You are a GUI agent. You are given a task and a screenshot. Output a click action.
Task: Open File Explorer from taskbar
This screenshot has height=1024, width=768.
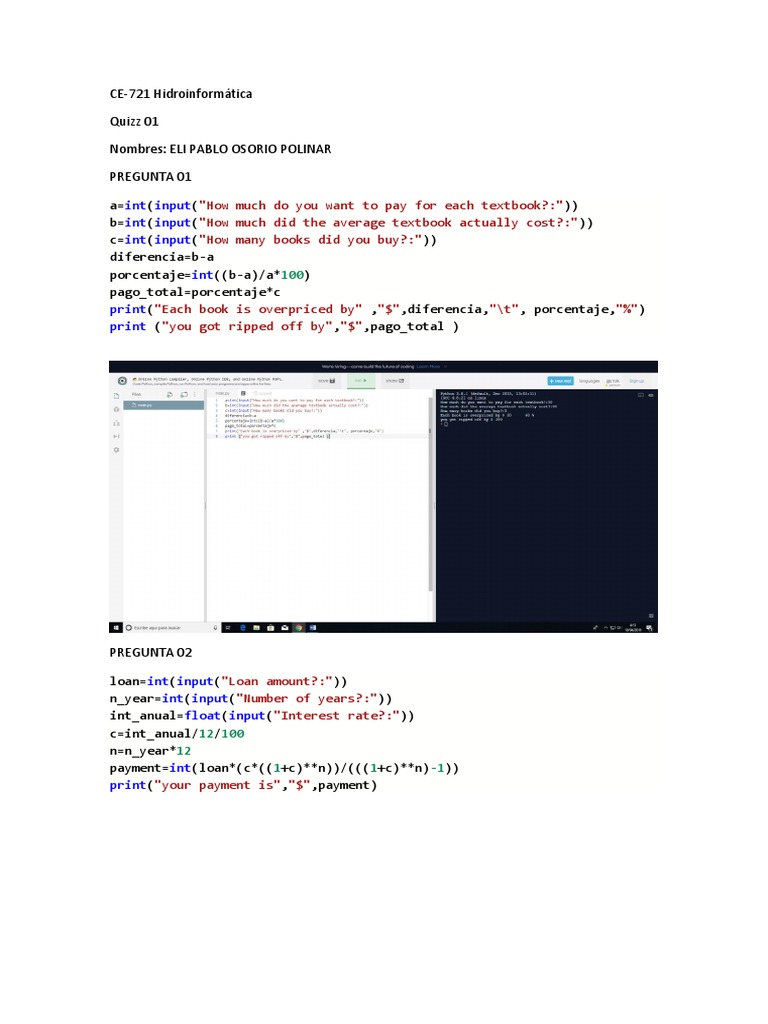pos(257,628)
